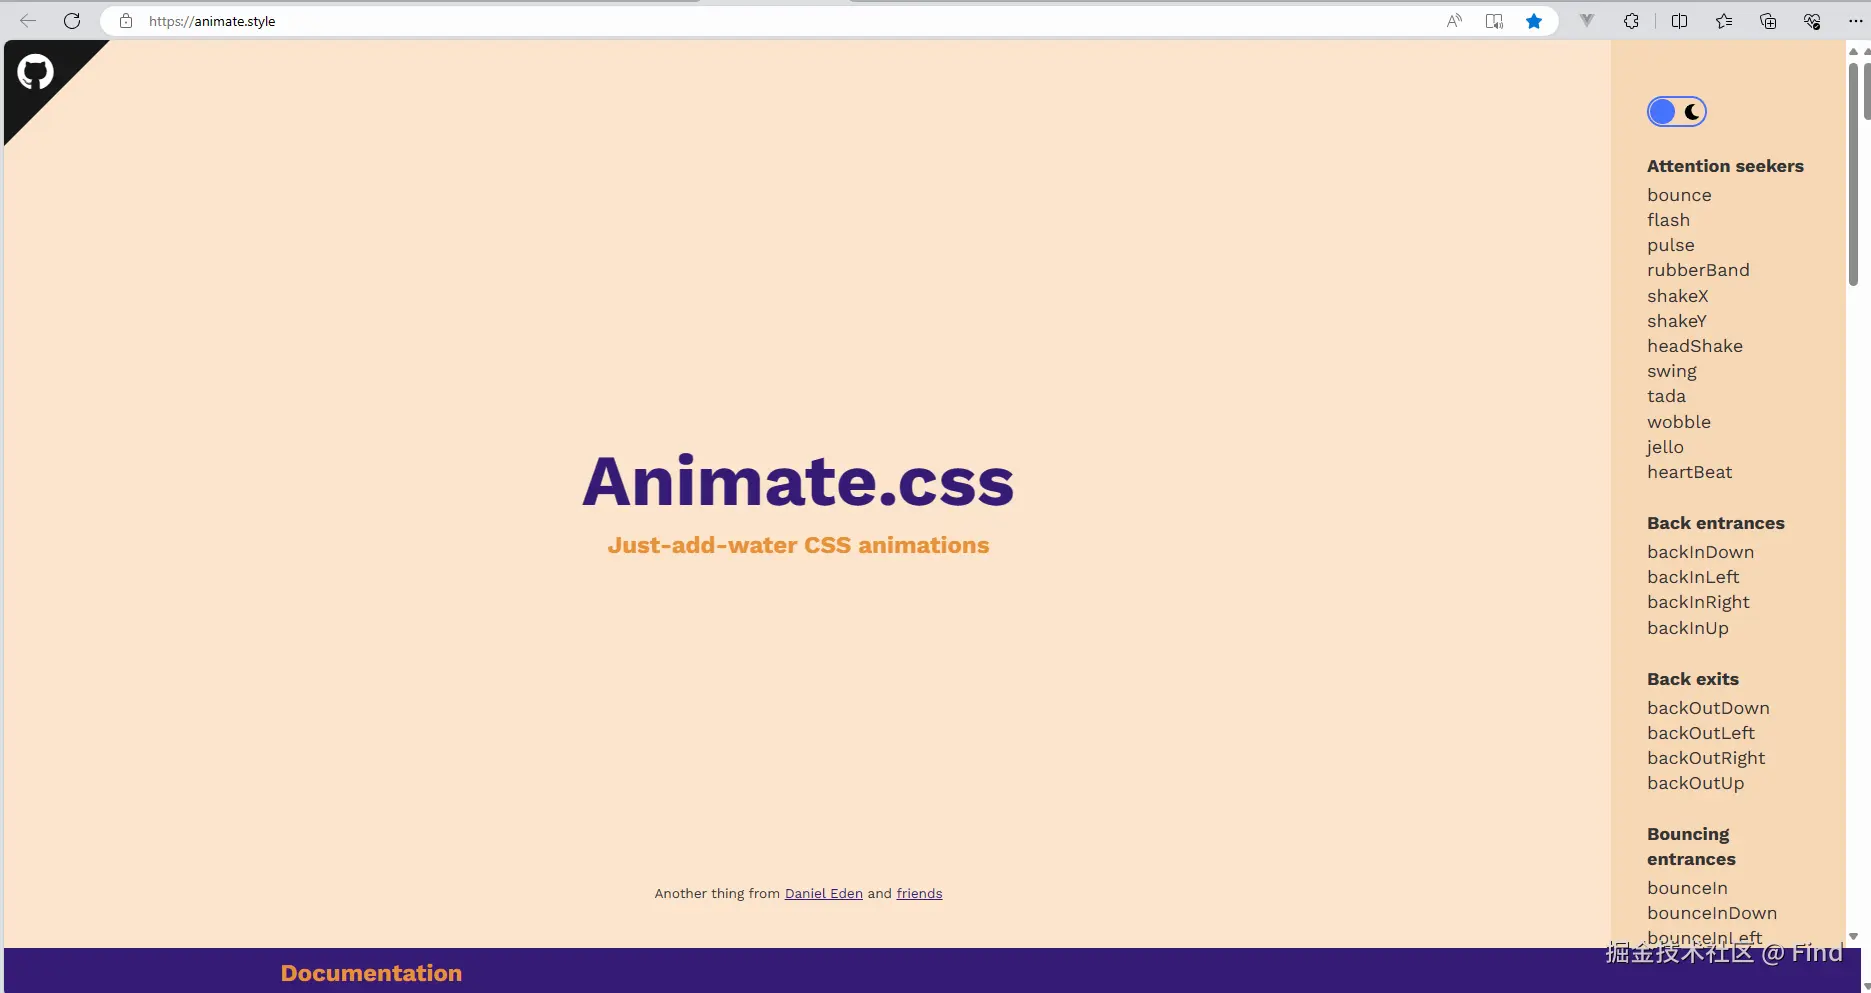
Task: View site information lock icon
Action: tap(126, 21)
